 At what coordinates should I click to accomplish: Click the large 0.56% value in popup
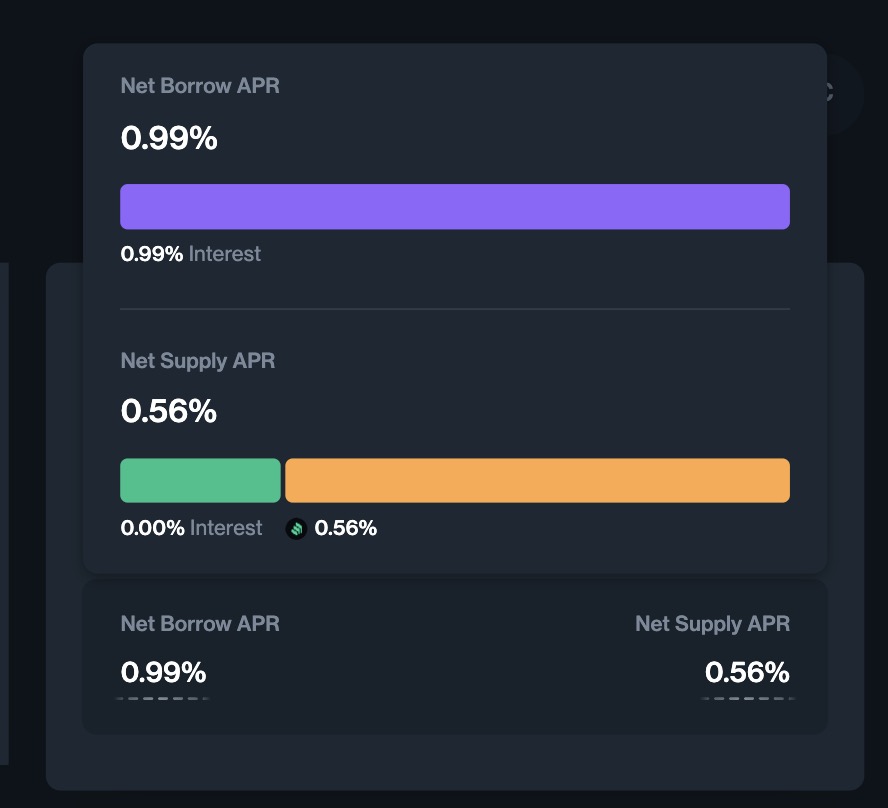[x=168, y=411]
